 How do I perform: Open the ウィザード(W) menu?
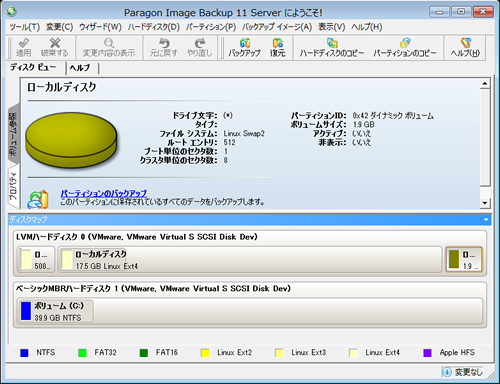point(100,27)
